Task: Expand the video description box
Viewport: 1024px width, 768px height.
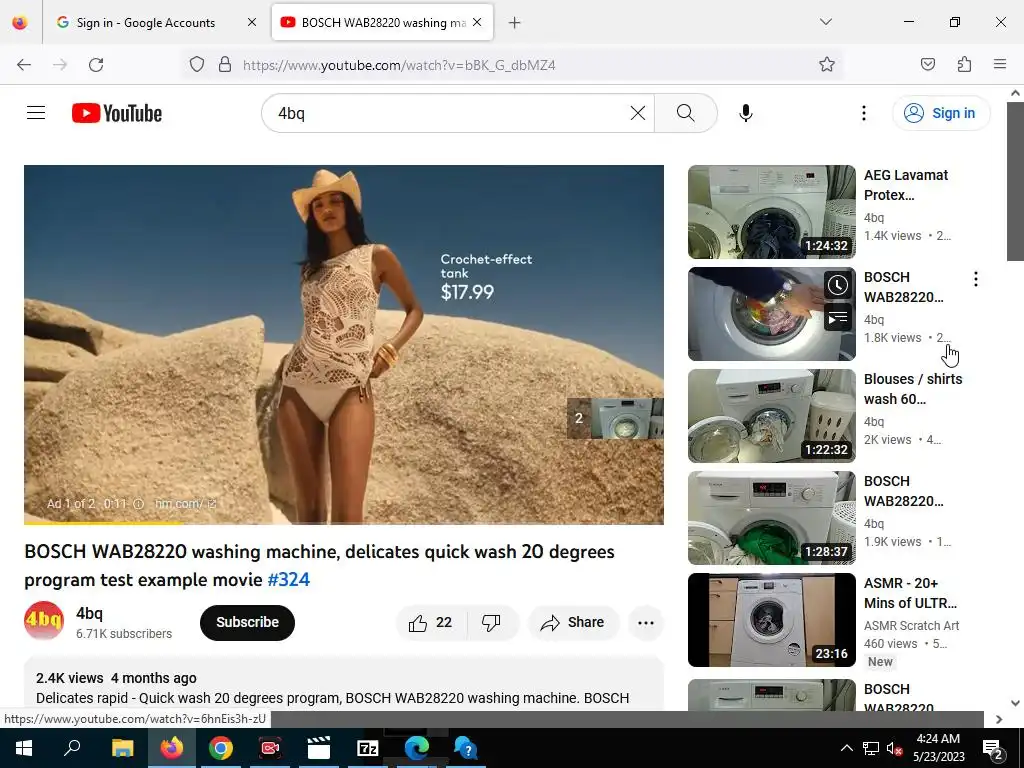Action: [x=344, y=684]
